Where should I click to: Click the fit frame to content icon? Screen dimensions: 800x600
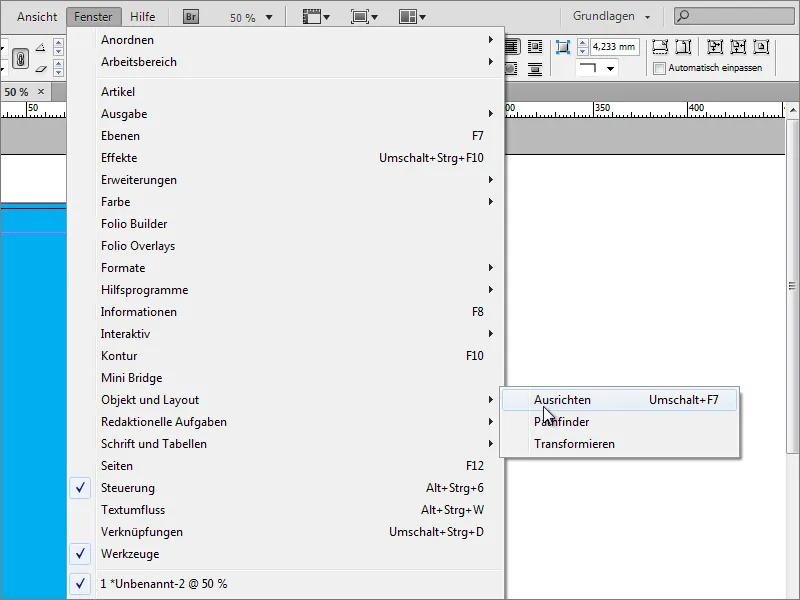point(738,47)
